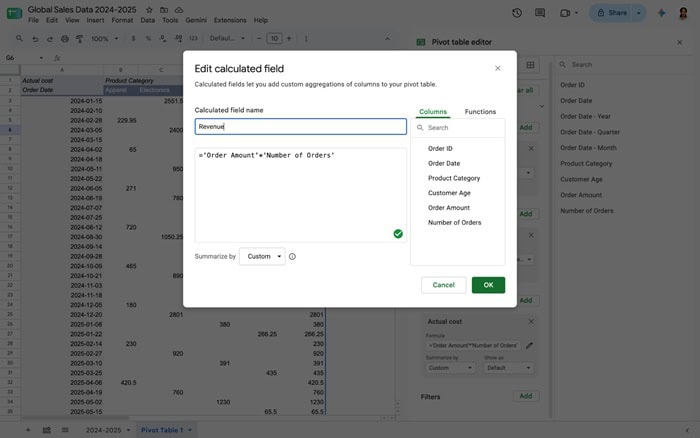Add a new sheet with plus icon
This screenshot has height=438, width=700.
coord(28,430)
